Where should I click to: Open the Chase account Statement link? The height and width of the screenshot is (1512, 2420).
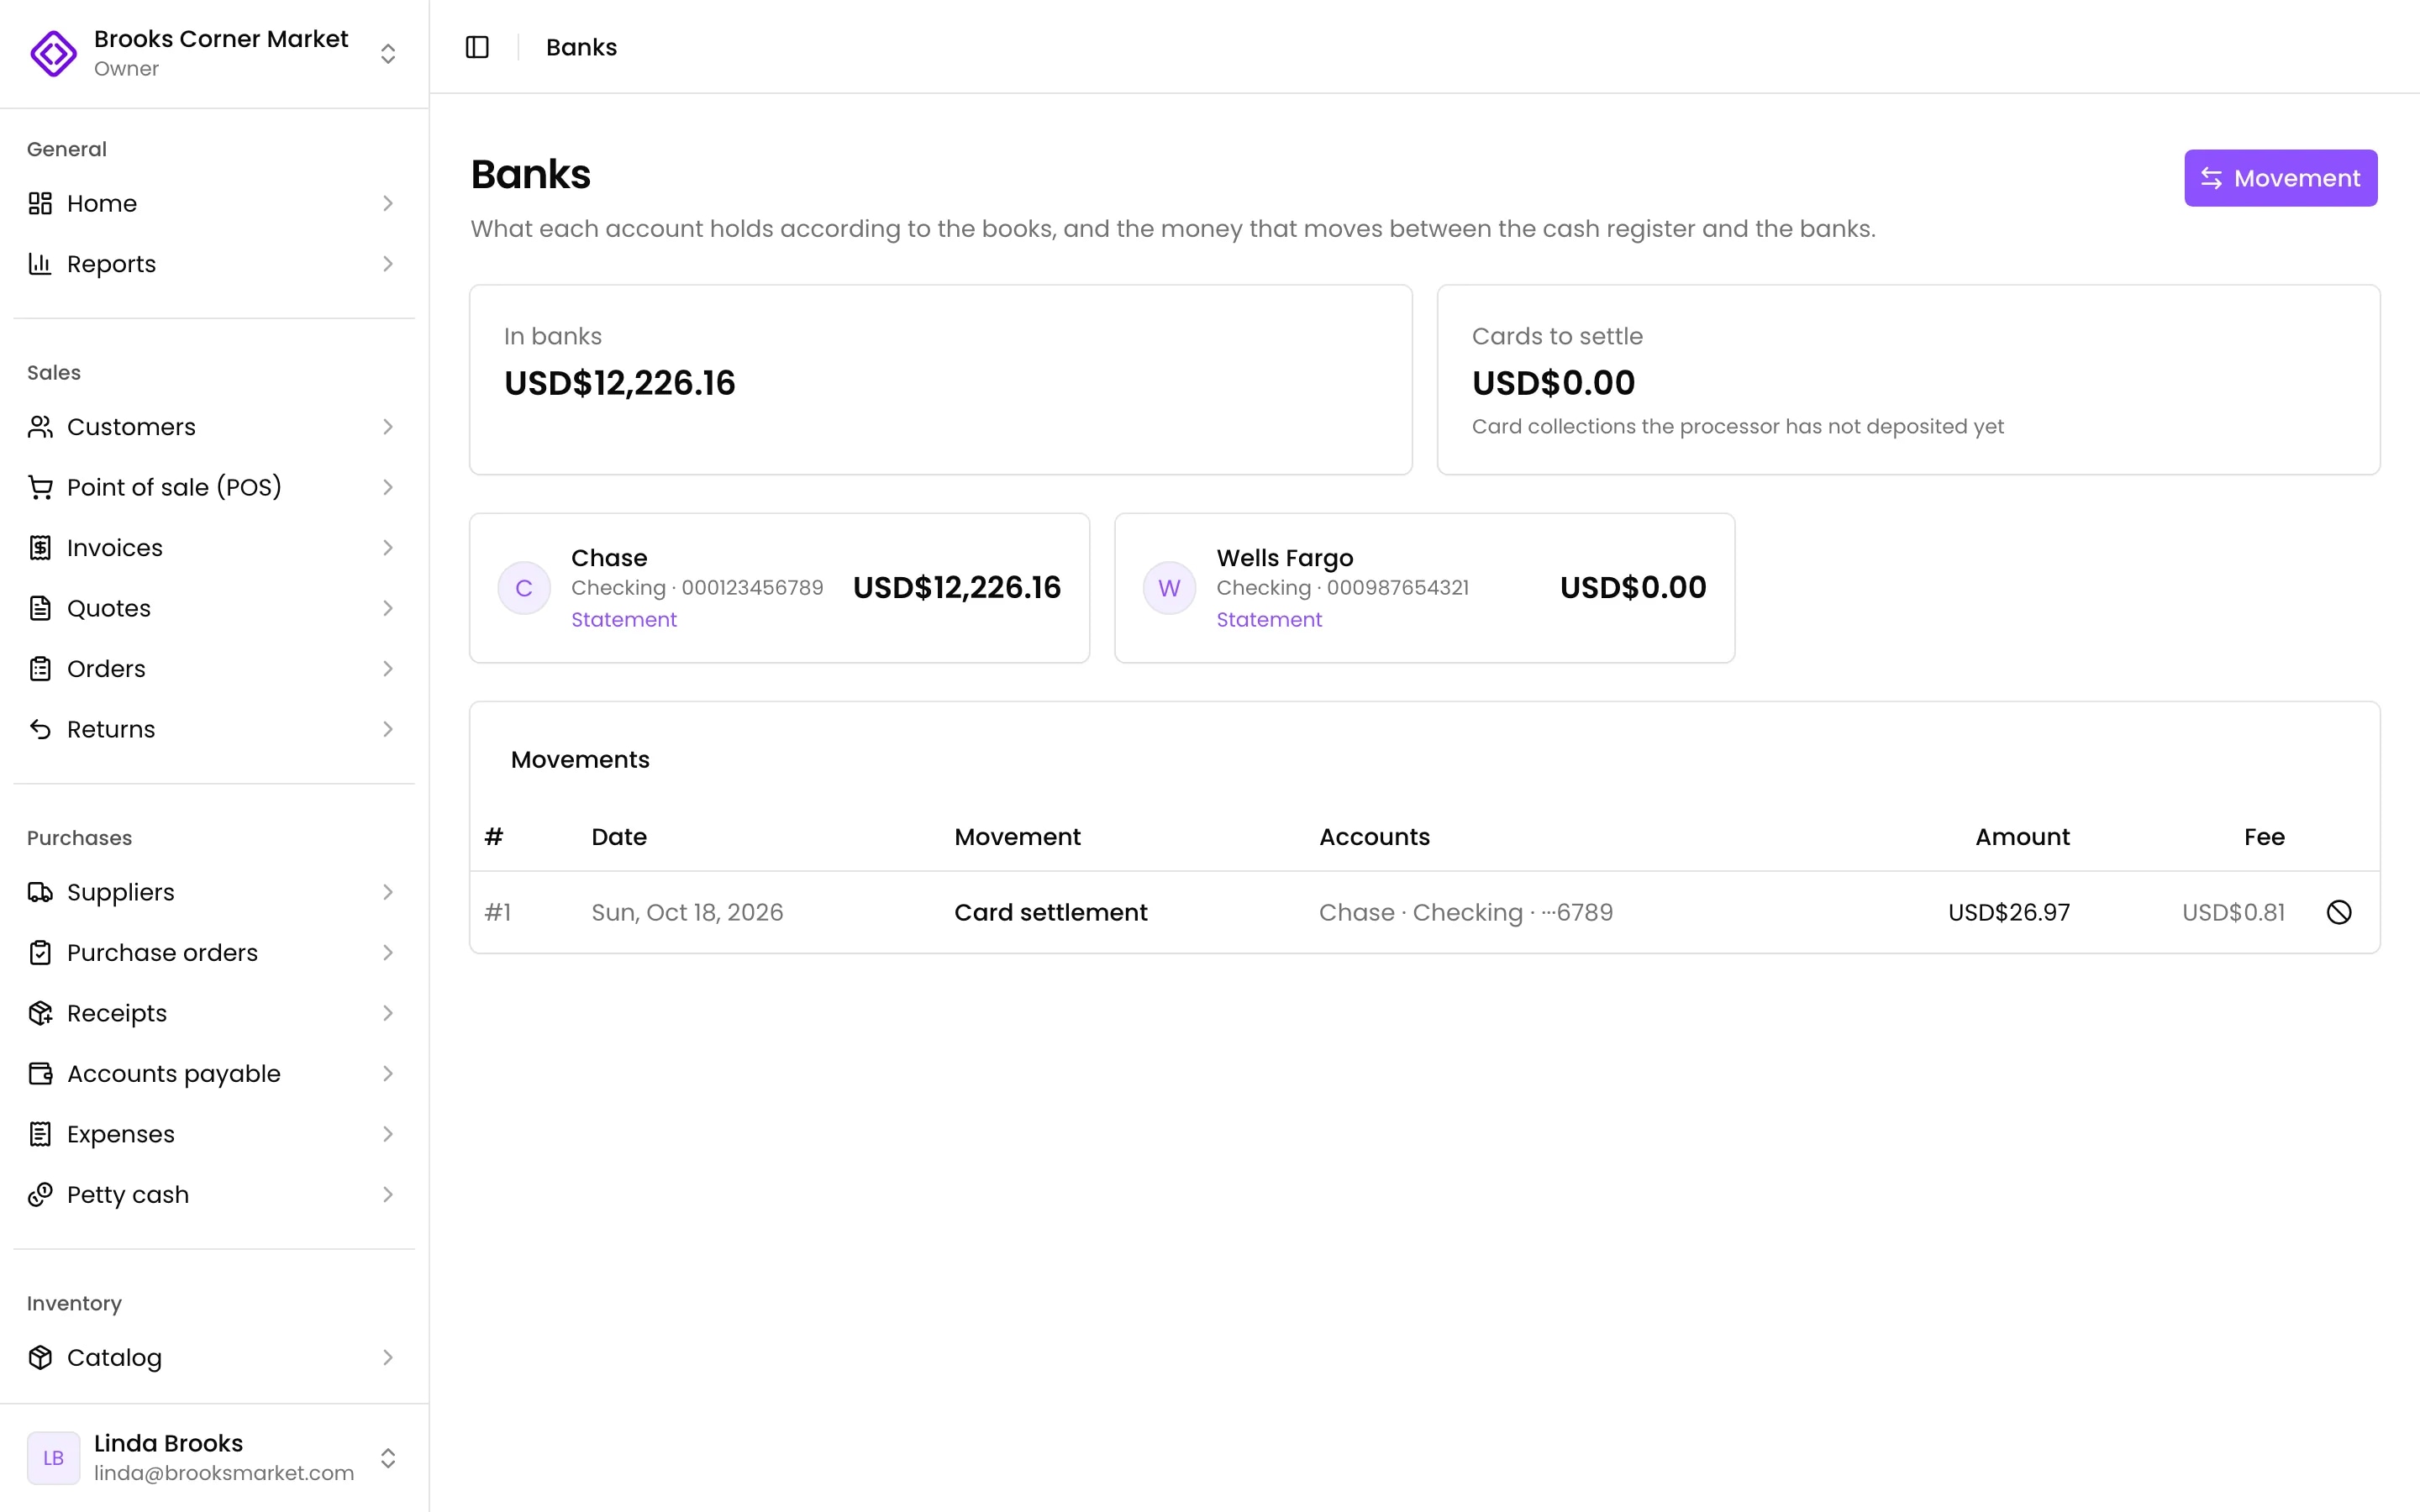coord(624,619)
